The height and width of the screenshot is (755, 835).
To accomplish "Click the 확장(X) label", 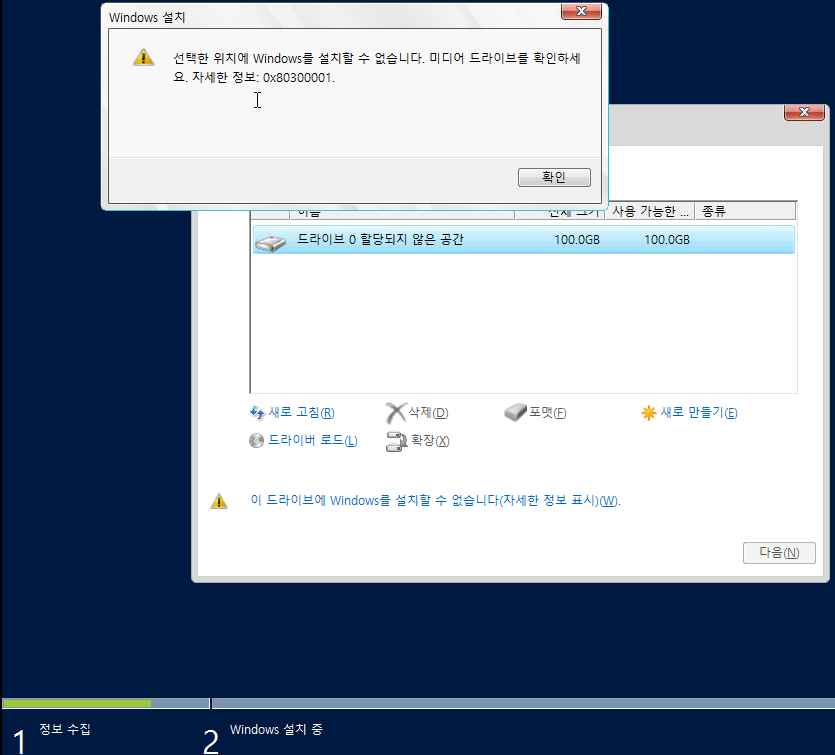I will pos(430,440).
